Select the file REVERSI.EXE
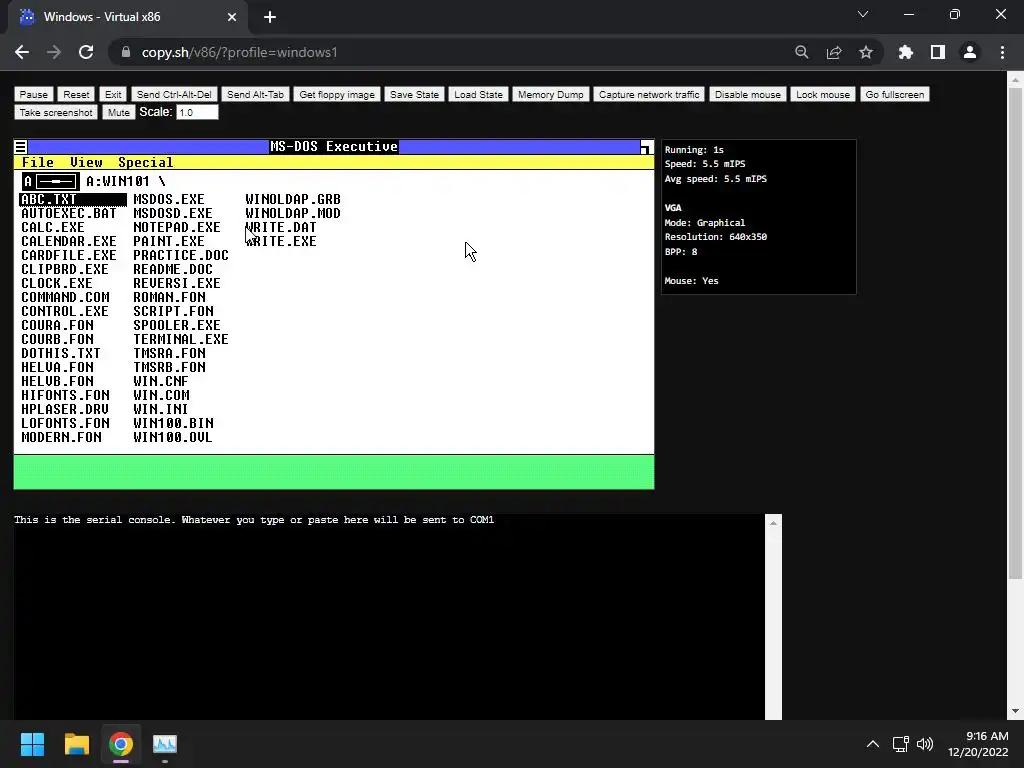This screenshot has height=768, width=1024. click(177, 283)
